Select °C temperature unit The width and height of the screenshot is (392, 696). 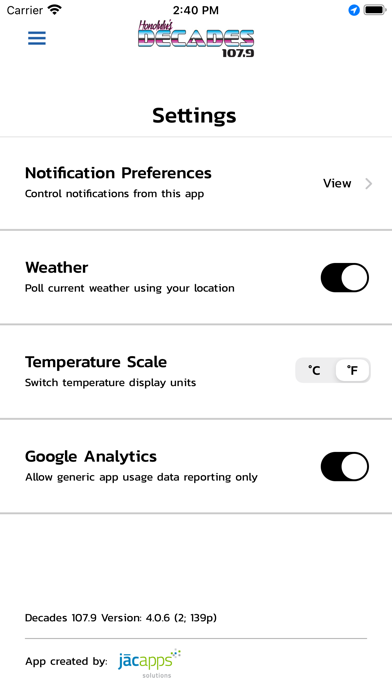[315, 370]
